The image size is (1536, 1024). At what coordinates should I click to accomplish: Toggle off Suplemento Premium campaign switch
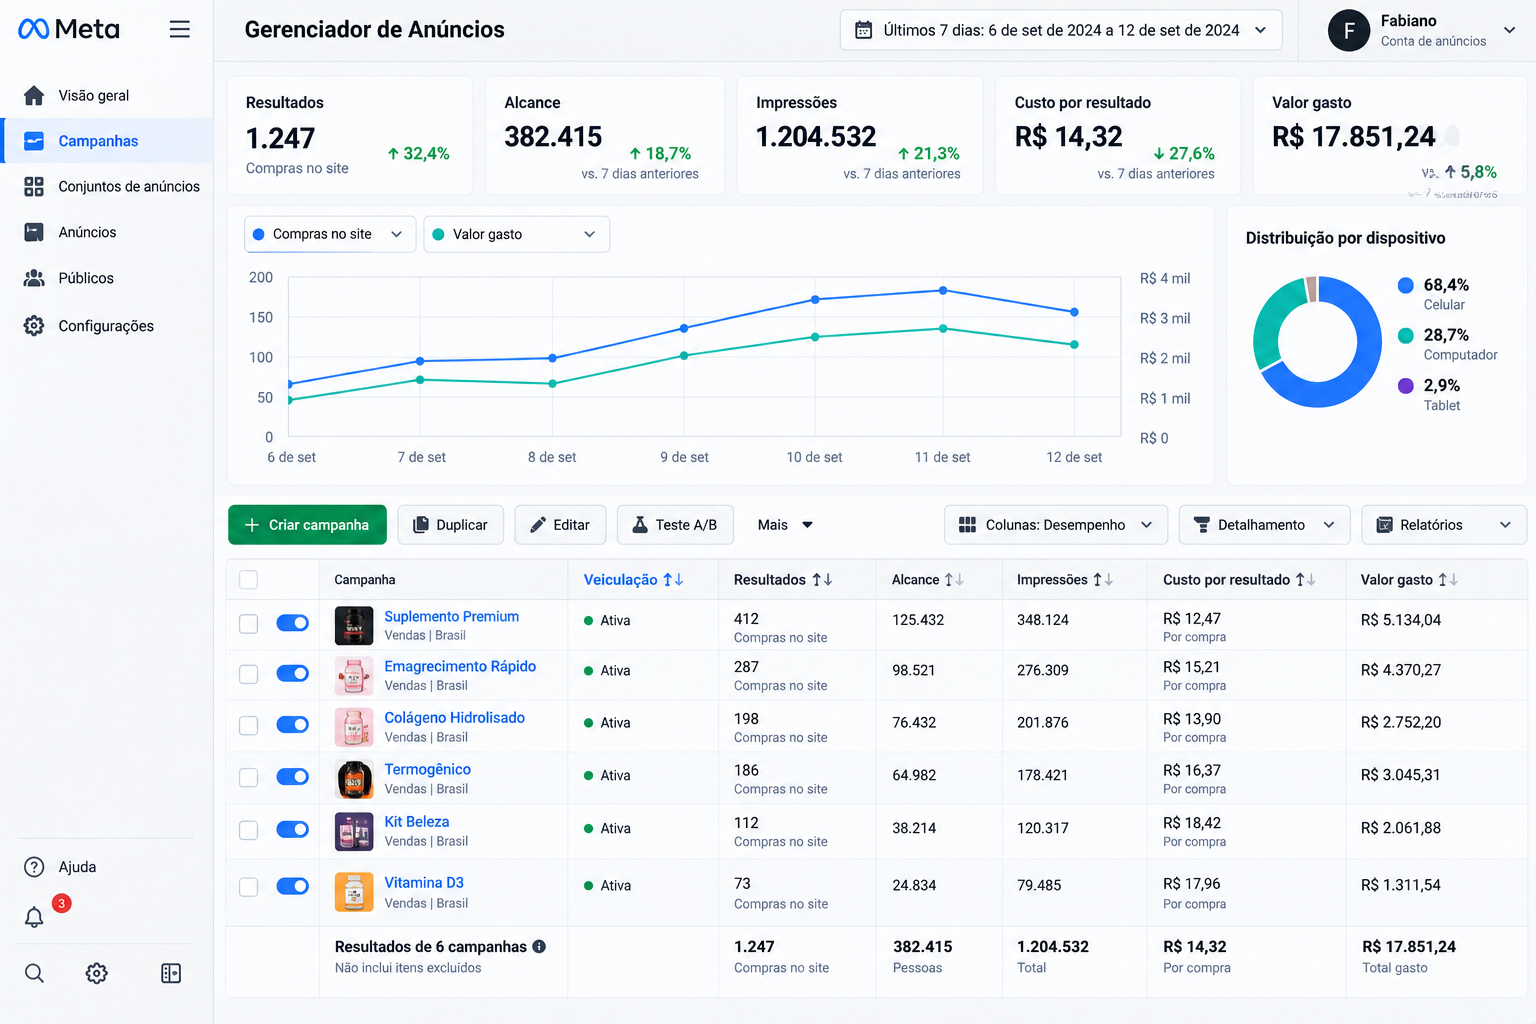click(293, 623)
